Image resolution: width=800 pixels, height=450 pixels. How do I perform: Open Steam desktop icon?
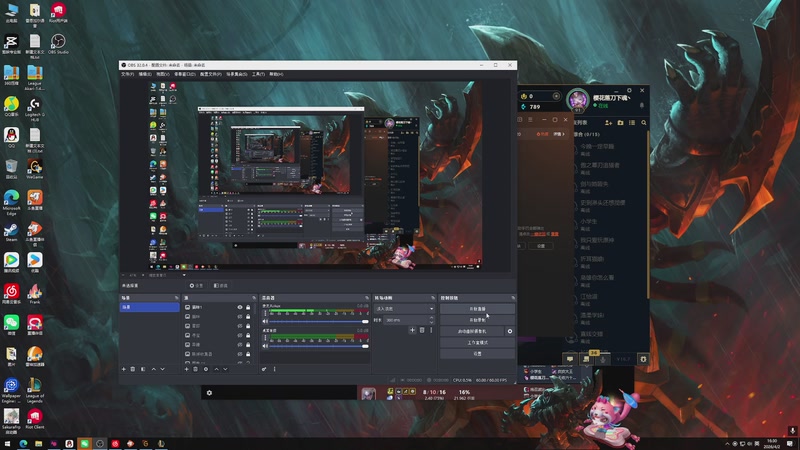[11, 232]
